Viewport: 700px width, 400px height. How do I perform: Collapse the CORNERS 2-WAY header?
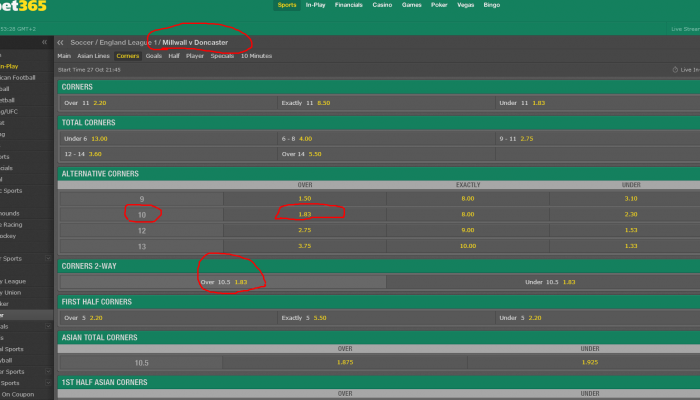click(x=379, y=266)
